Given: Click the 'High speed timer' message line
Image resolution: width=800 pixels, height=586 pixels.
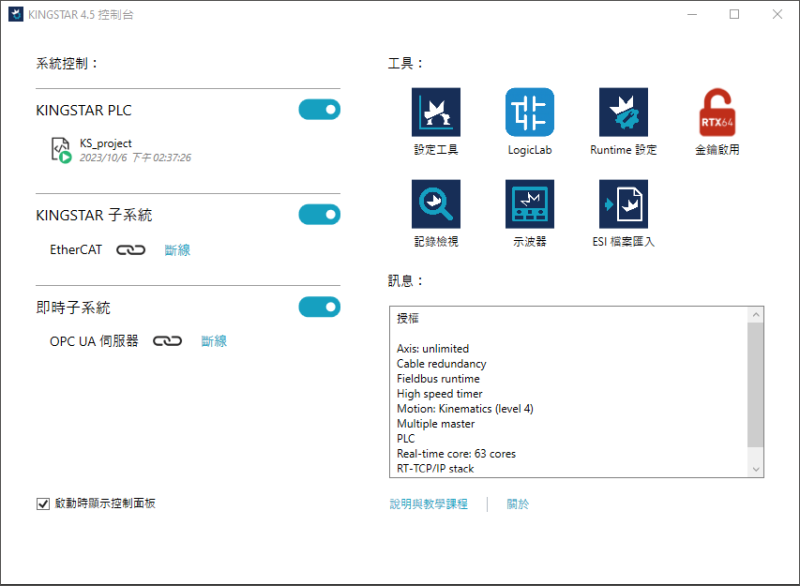Looking at the screenshot, I should (x=439, y=394).
